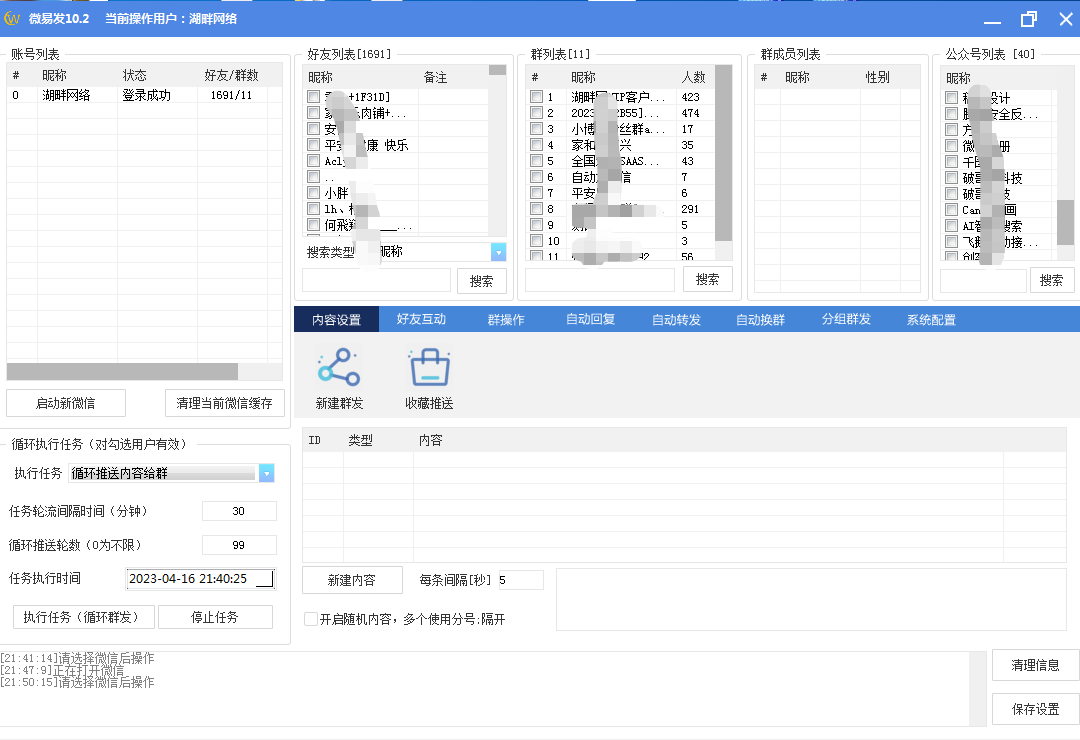Click the group list vertical scrollbar

[723, 153]
